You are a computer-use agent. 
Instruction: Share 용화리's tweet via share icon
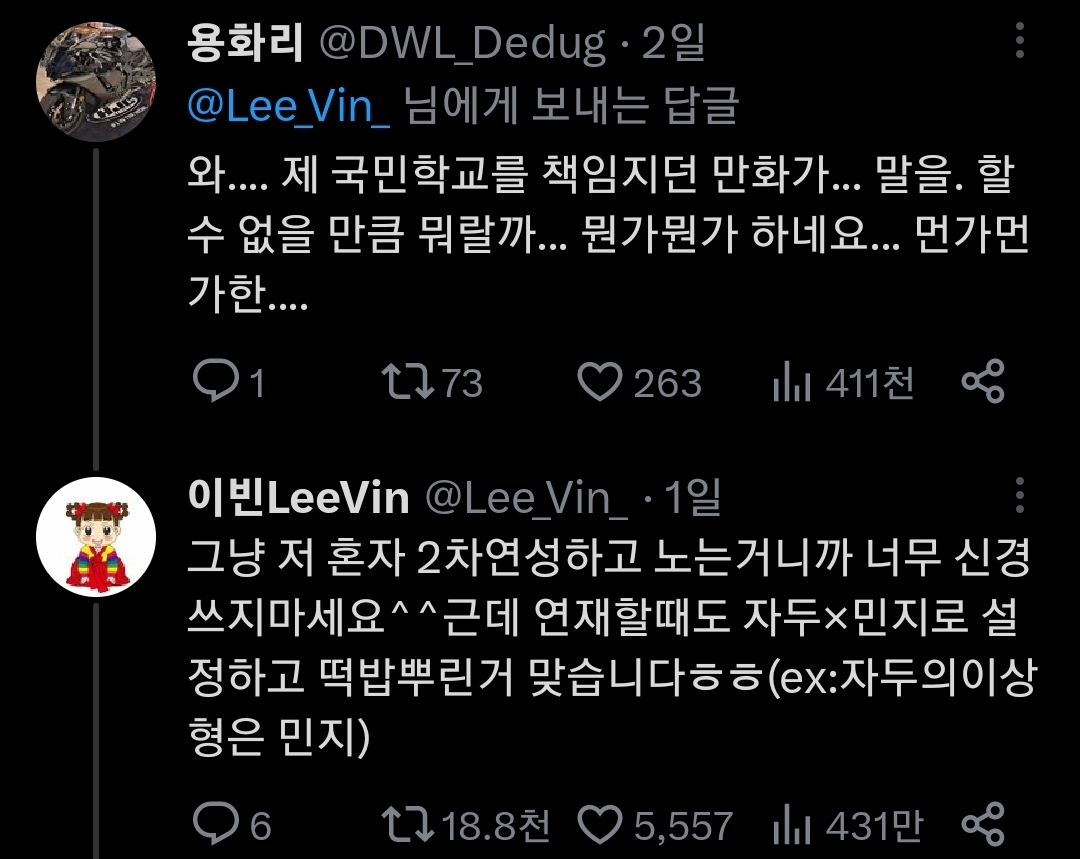[x=983, y=381]
